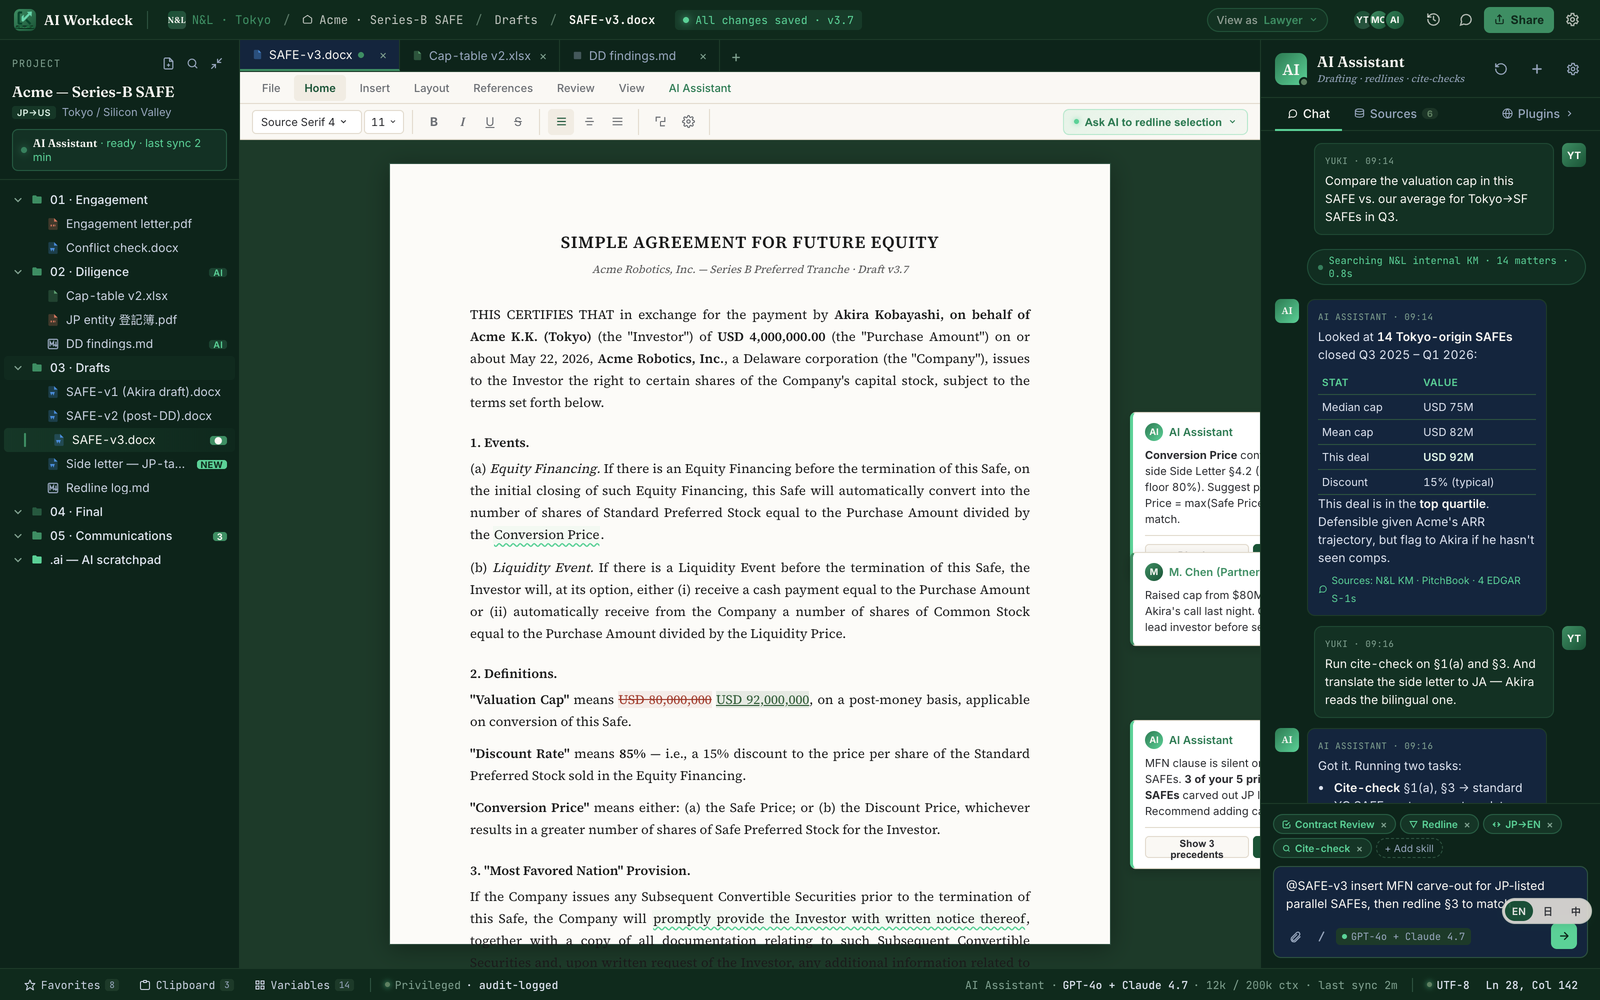Click the GPT-4o + Claude 4.7 model selector

tap(1402, 937)
